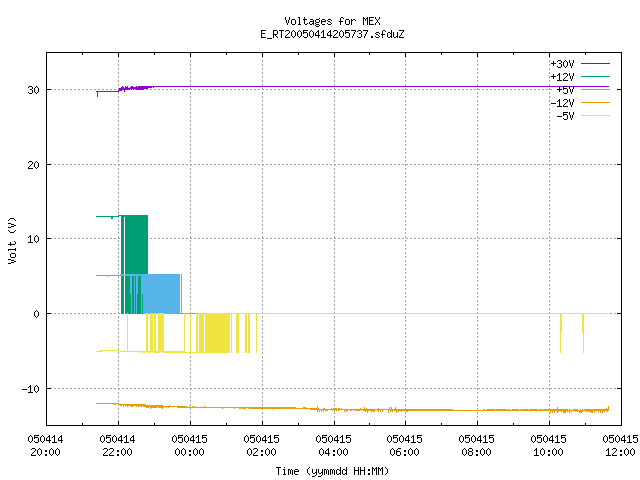Click the green +12V legend line sample
640x480 pixels.
coord(595,76)
